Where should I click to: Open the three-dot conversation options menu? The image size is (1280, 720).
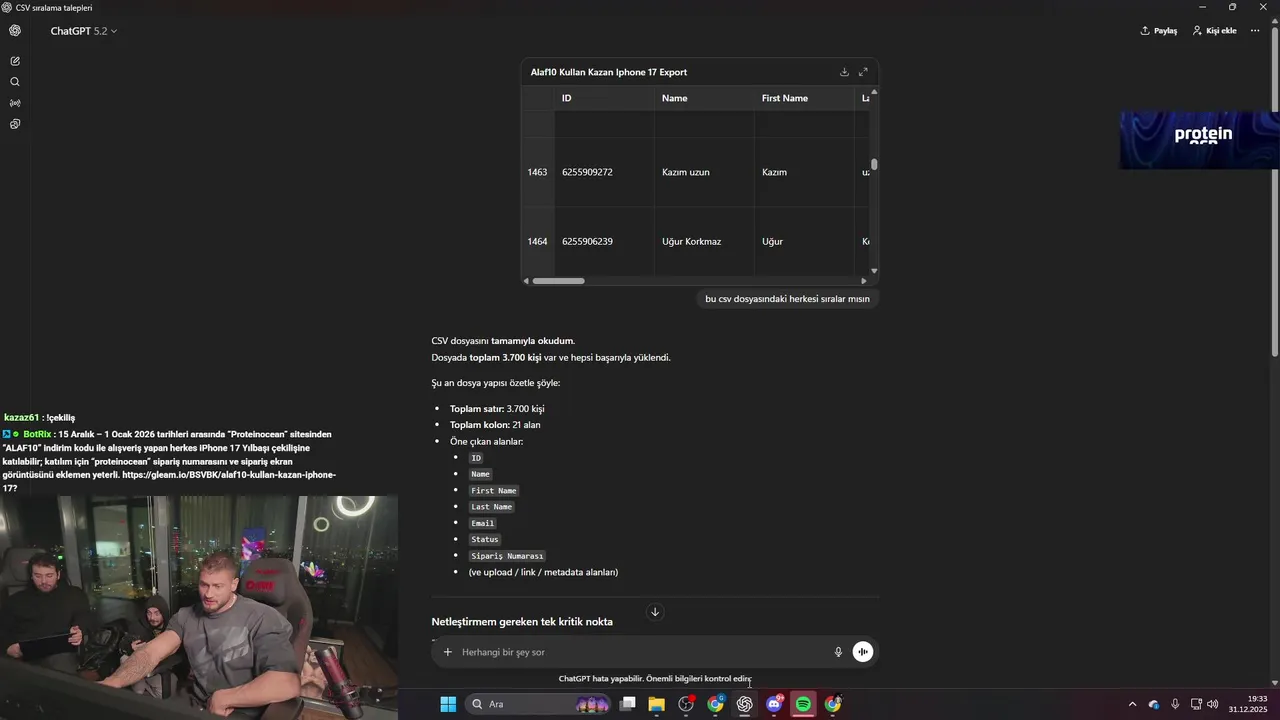pyautogui.click(x=1255, y=31)
